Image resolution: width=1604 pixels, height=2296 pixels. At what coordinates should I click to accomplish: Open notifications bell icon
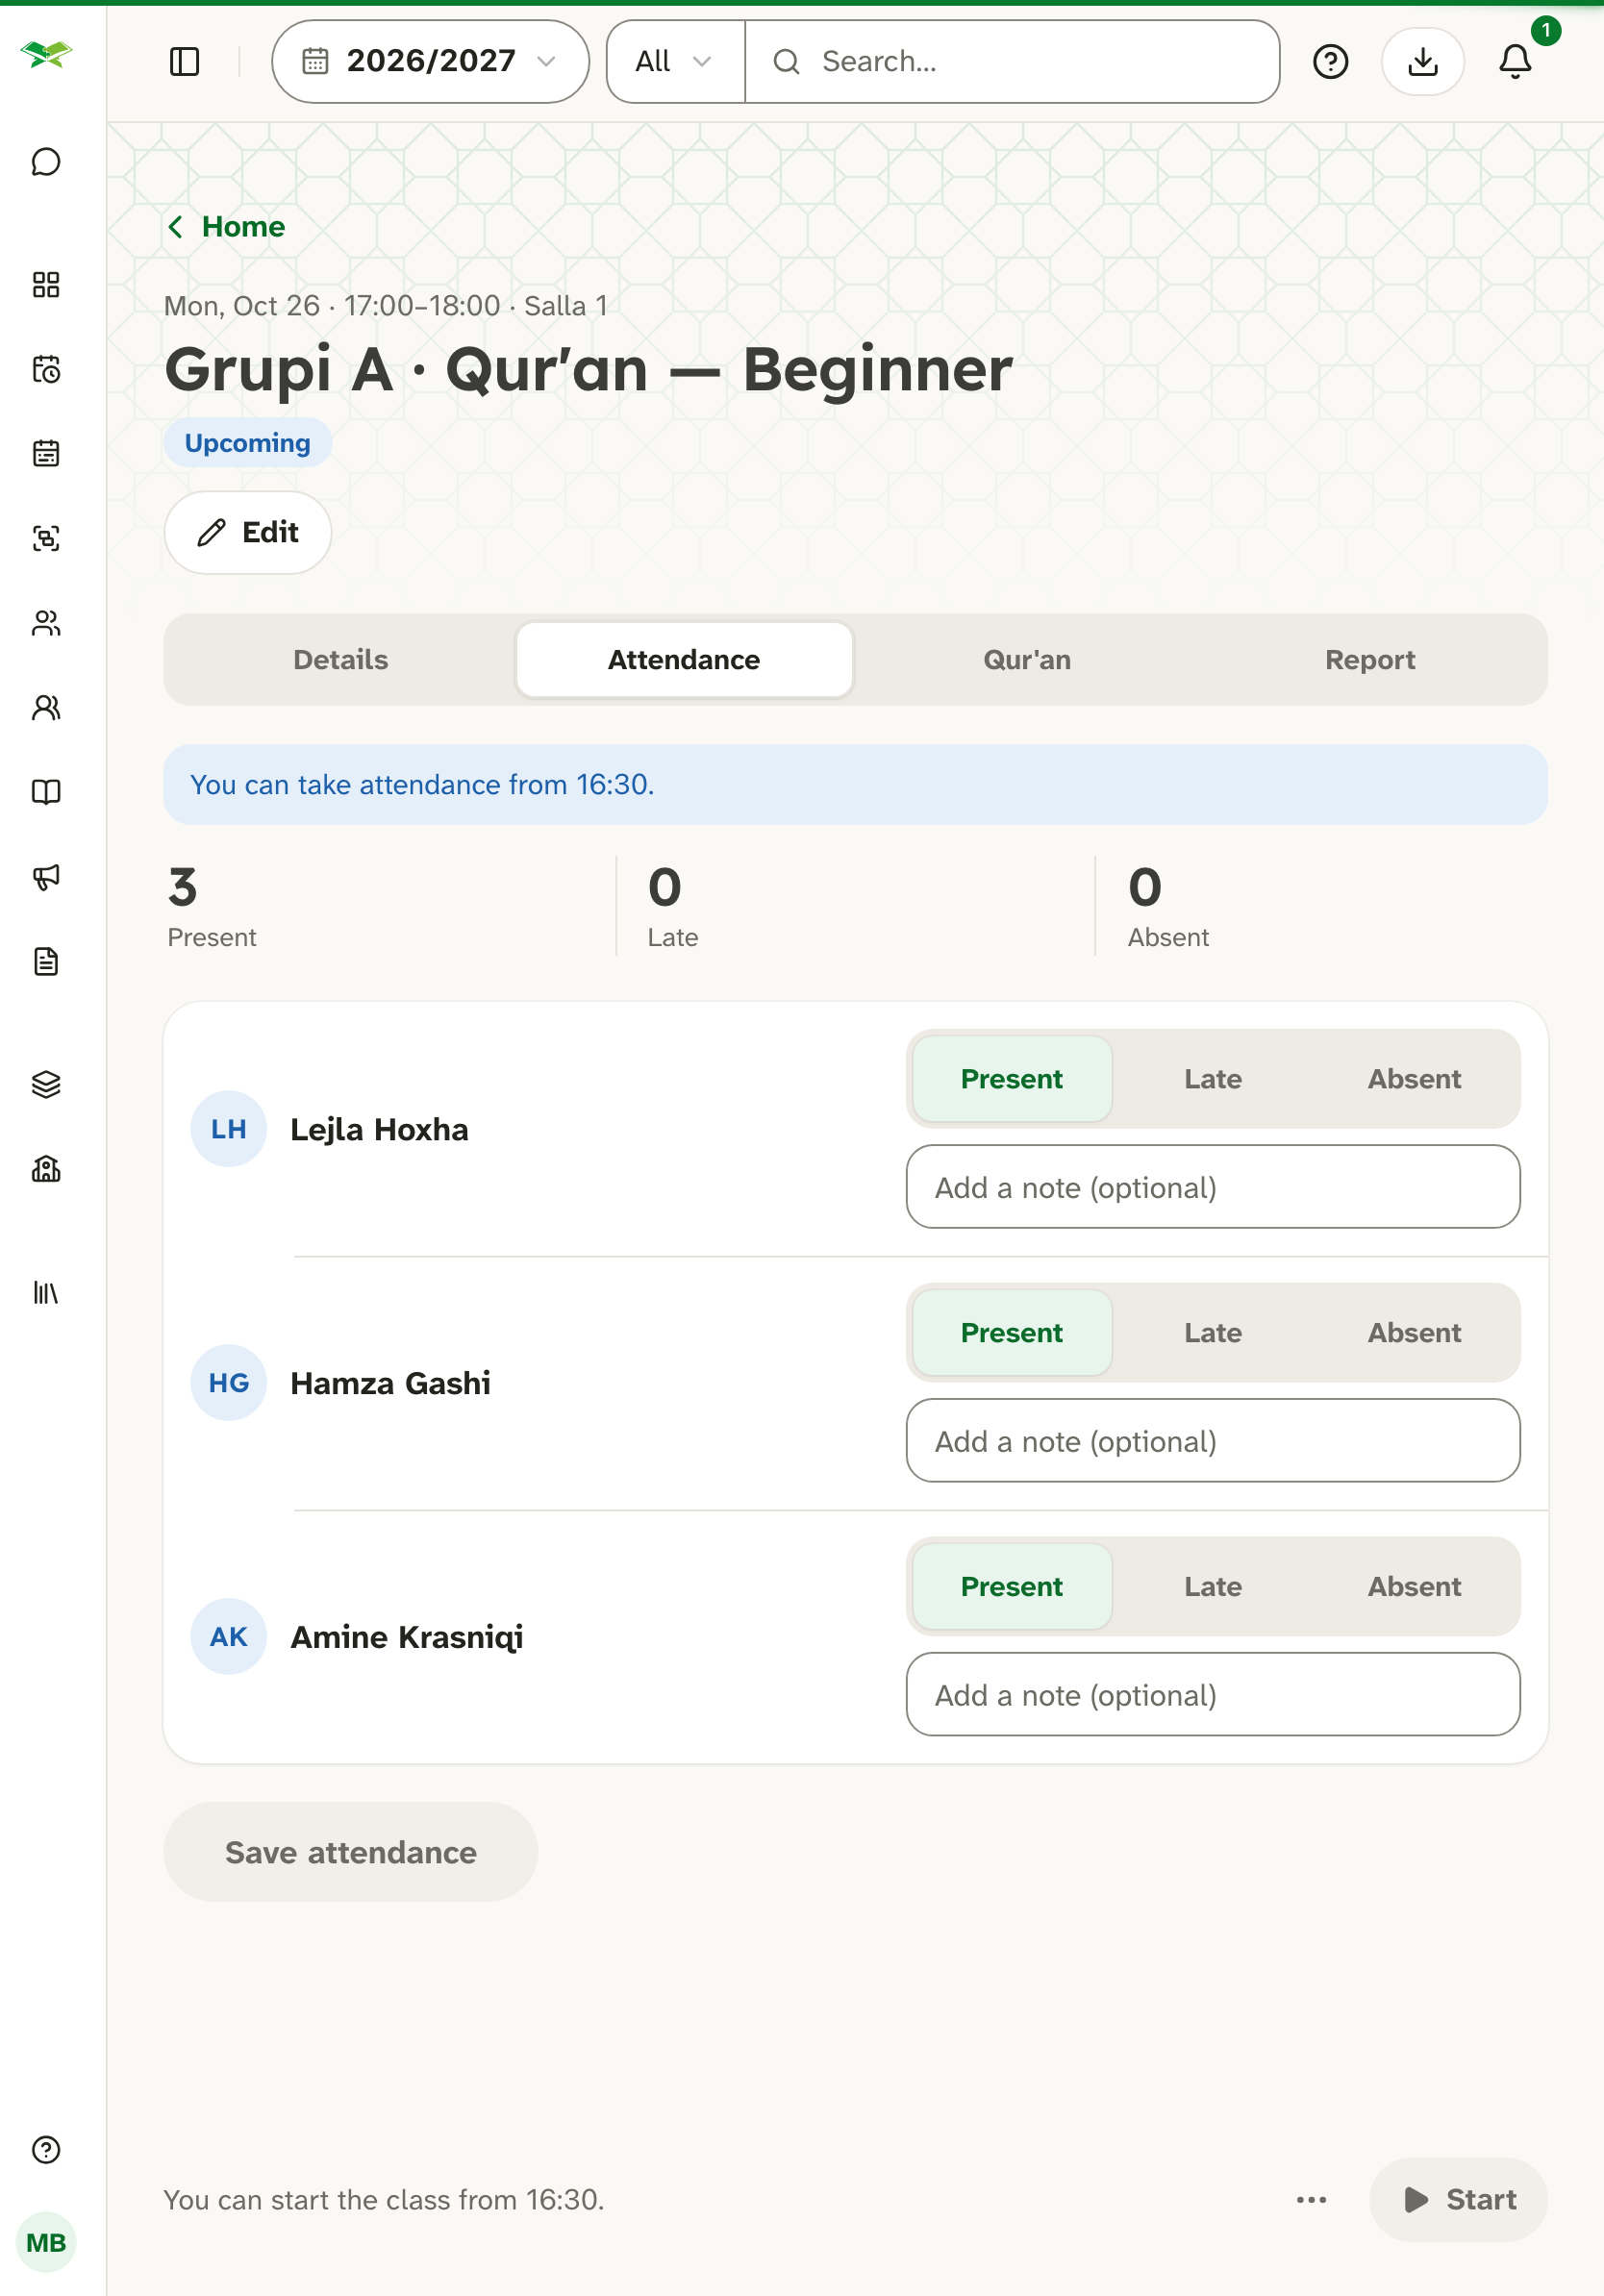click(1515, 62)
